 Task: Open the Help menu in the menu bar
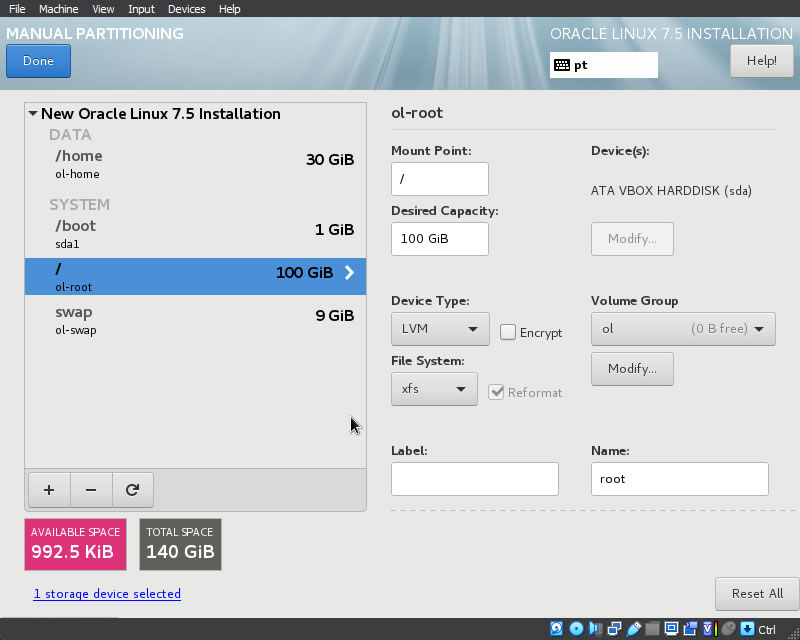click(x=230, y=9)
